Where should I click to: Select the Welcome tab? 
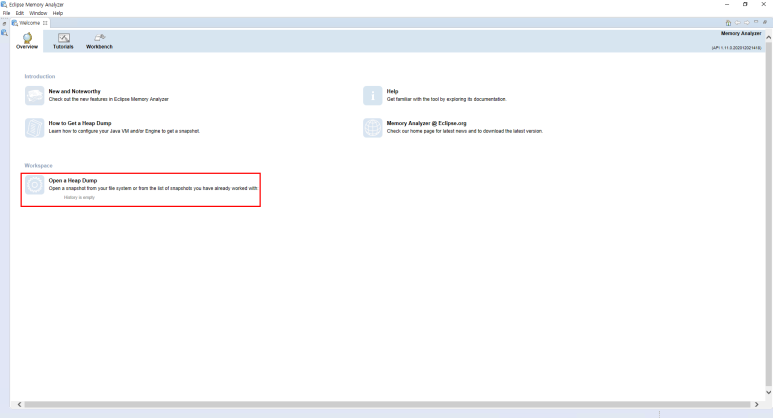click(30, 23)
